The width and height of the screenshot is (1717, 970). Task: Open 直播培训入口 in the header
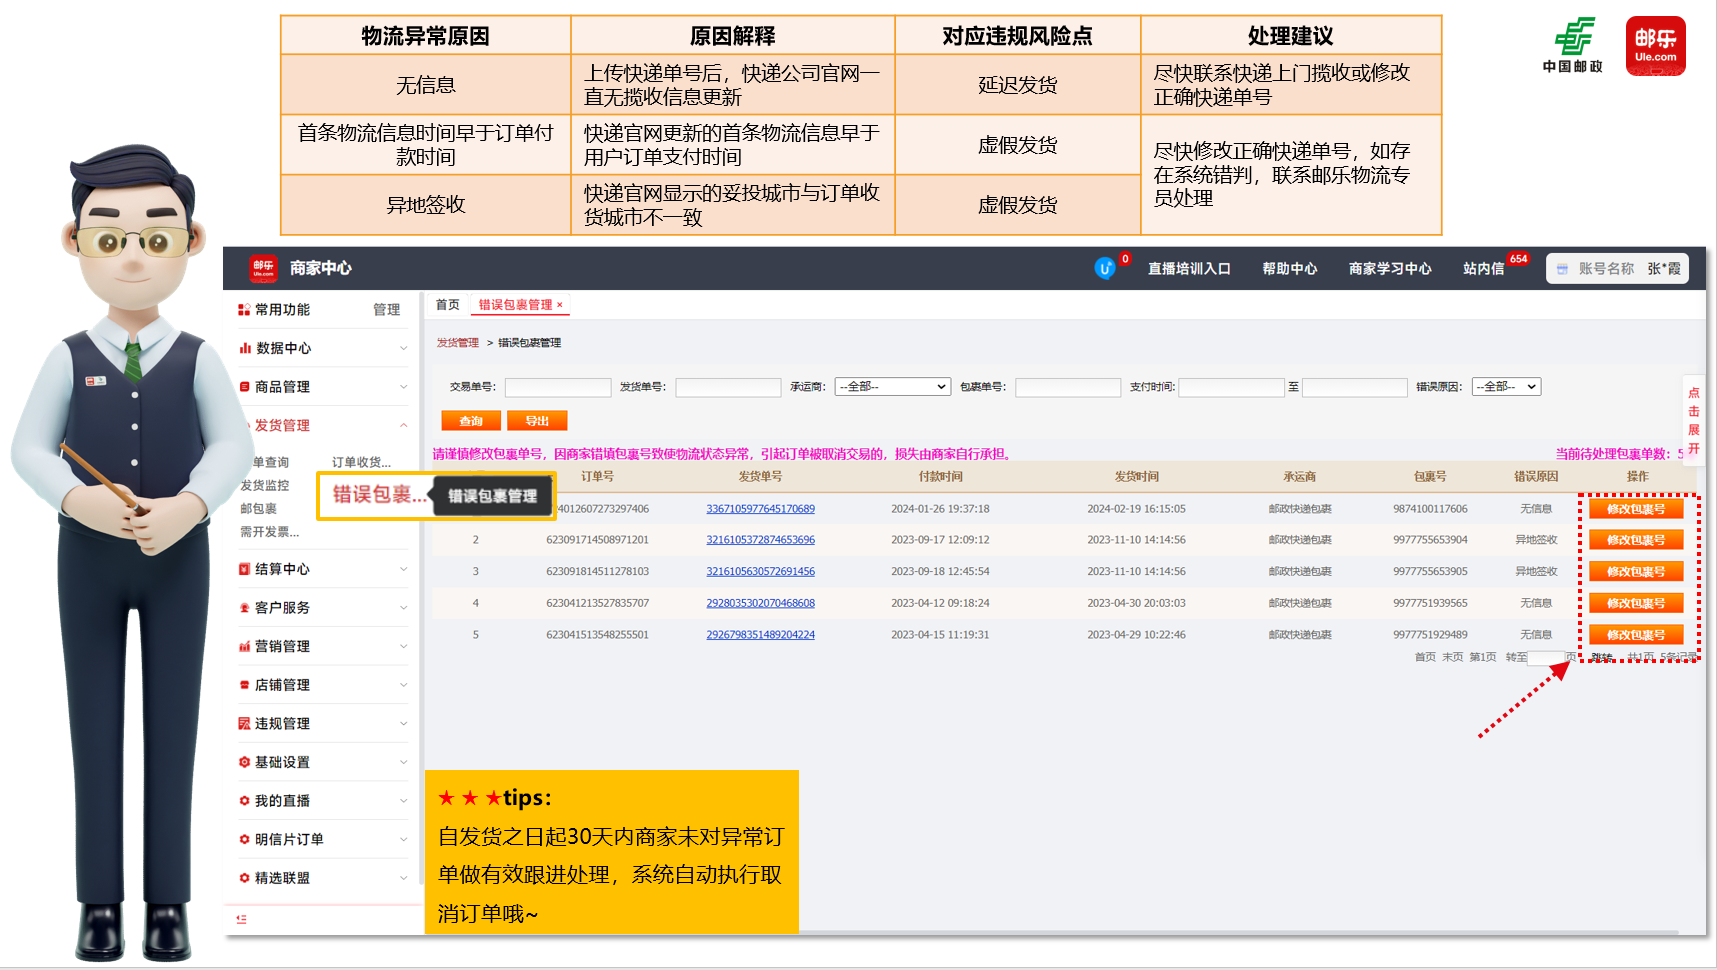coord(1189,269)
